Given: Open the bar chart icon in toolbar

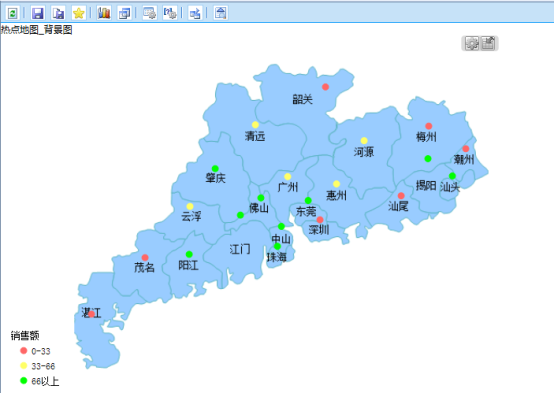Looking at the screenshot, I should tap(104, 13).
